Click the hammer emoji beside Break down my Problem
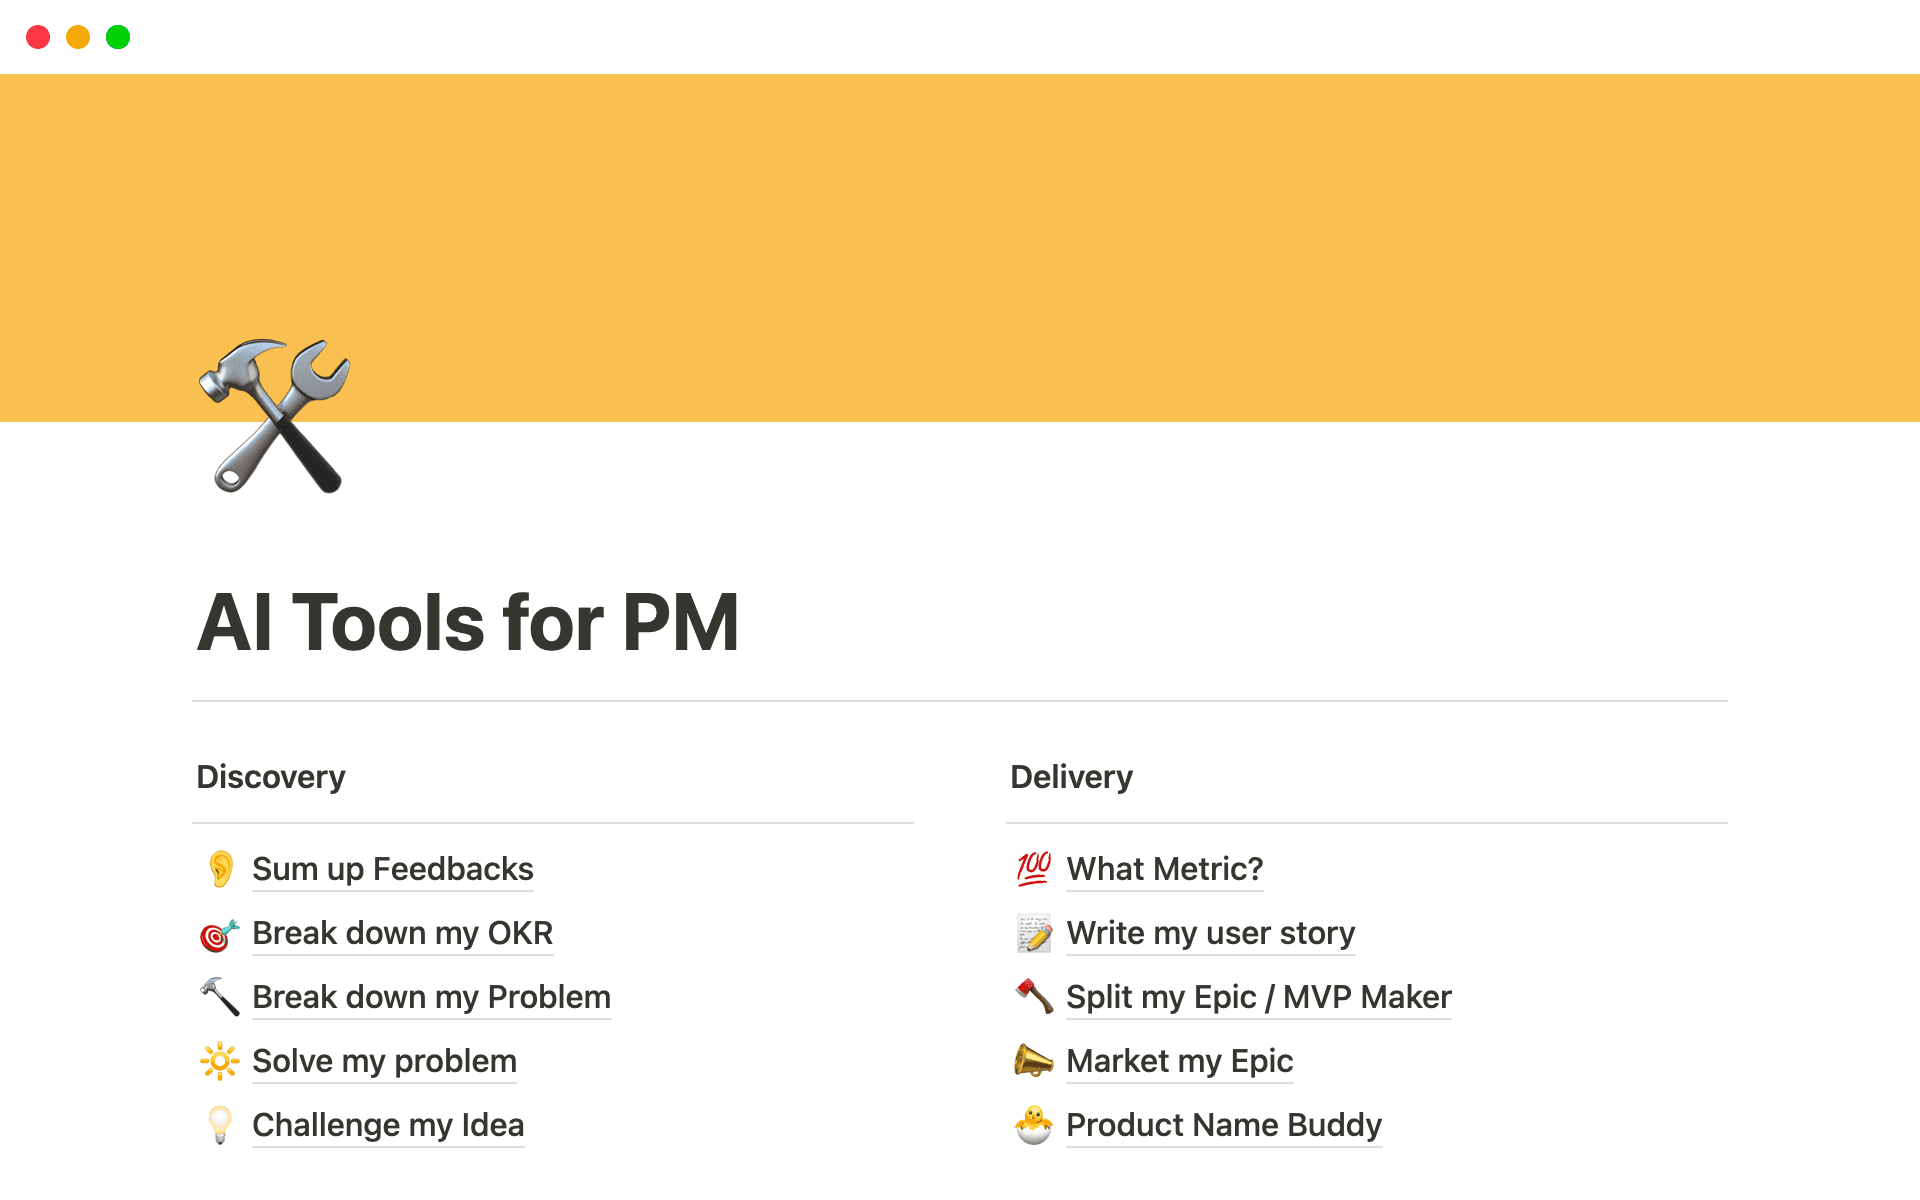 click(219, 997)
